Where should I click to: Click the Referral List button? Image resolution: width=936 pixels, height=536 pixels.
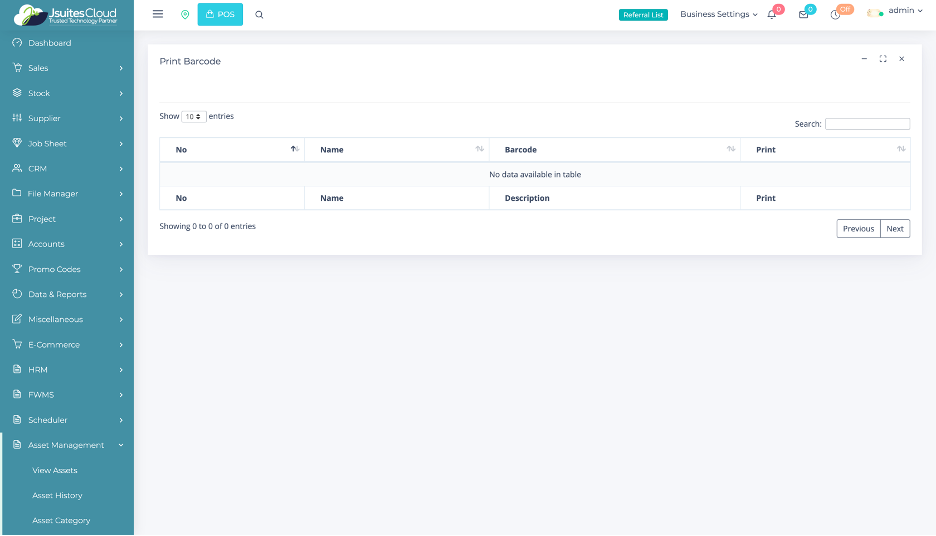[x=643, y=15]
